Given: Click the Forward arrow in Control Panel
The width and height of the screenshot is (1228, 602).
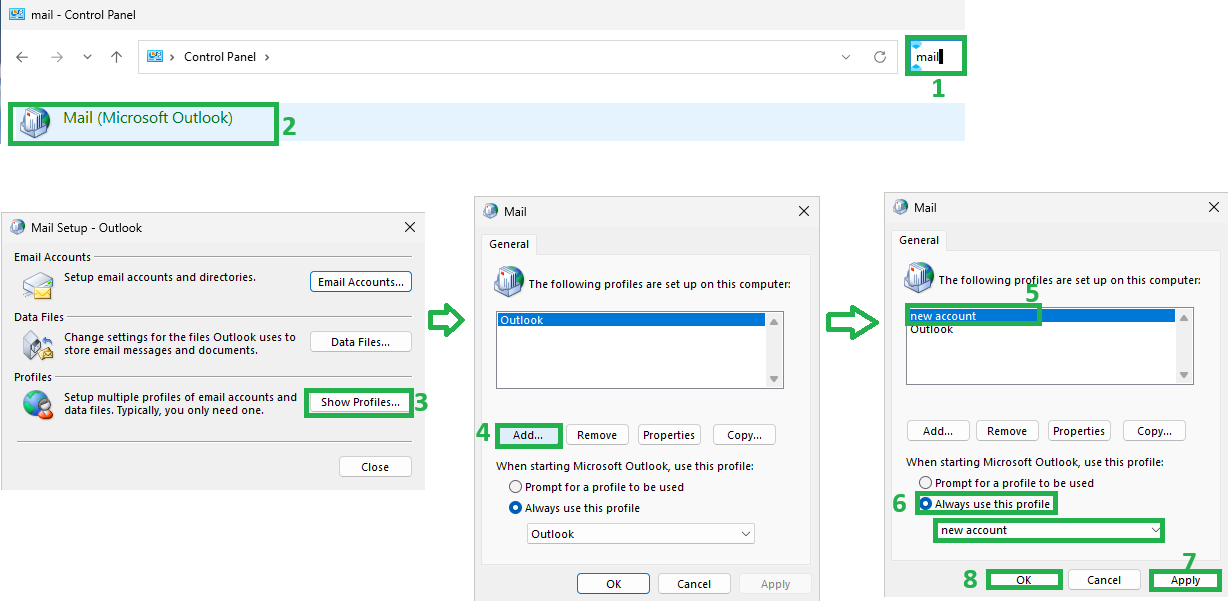Looking at the screenshot, I should coord(57,57).
